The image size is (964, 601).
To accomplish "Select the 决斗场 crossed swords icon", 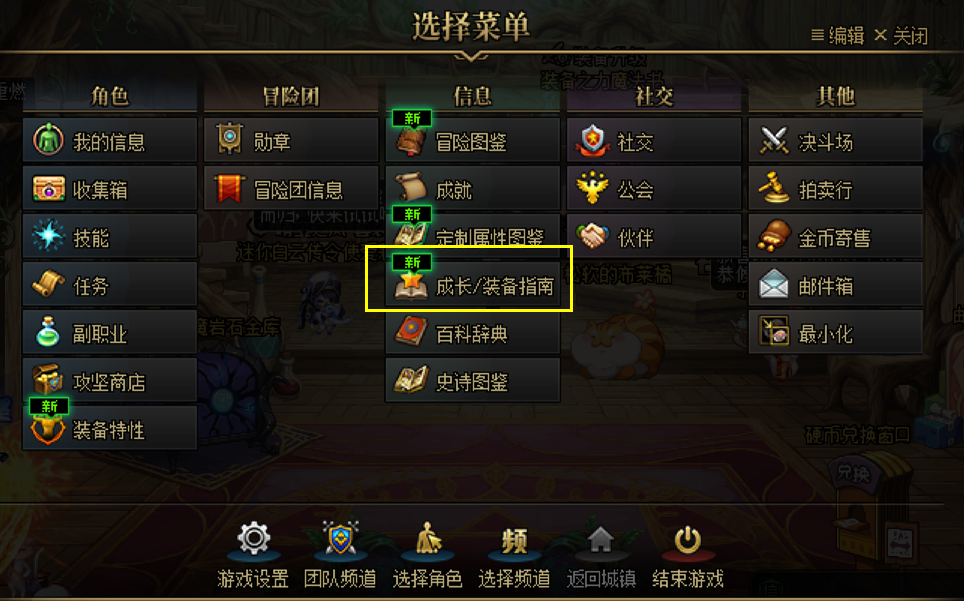I will tap(773, 141).
